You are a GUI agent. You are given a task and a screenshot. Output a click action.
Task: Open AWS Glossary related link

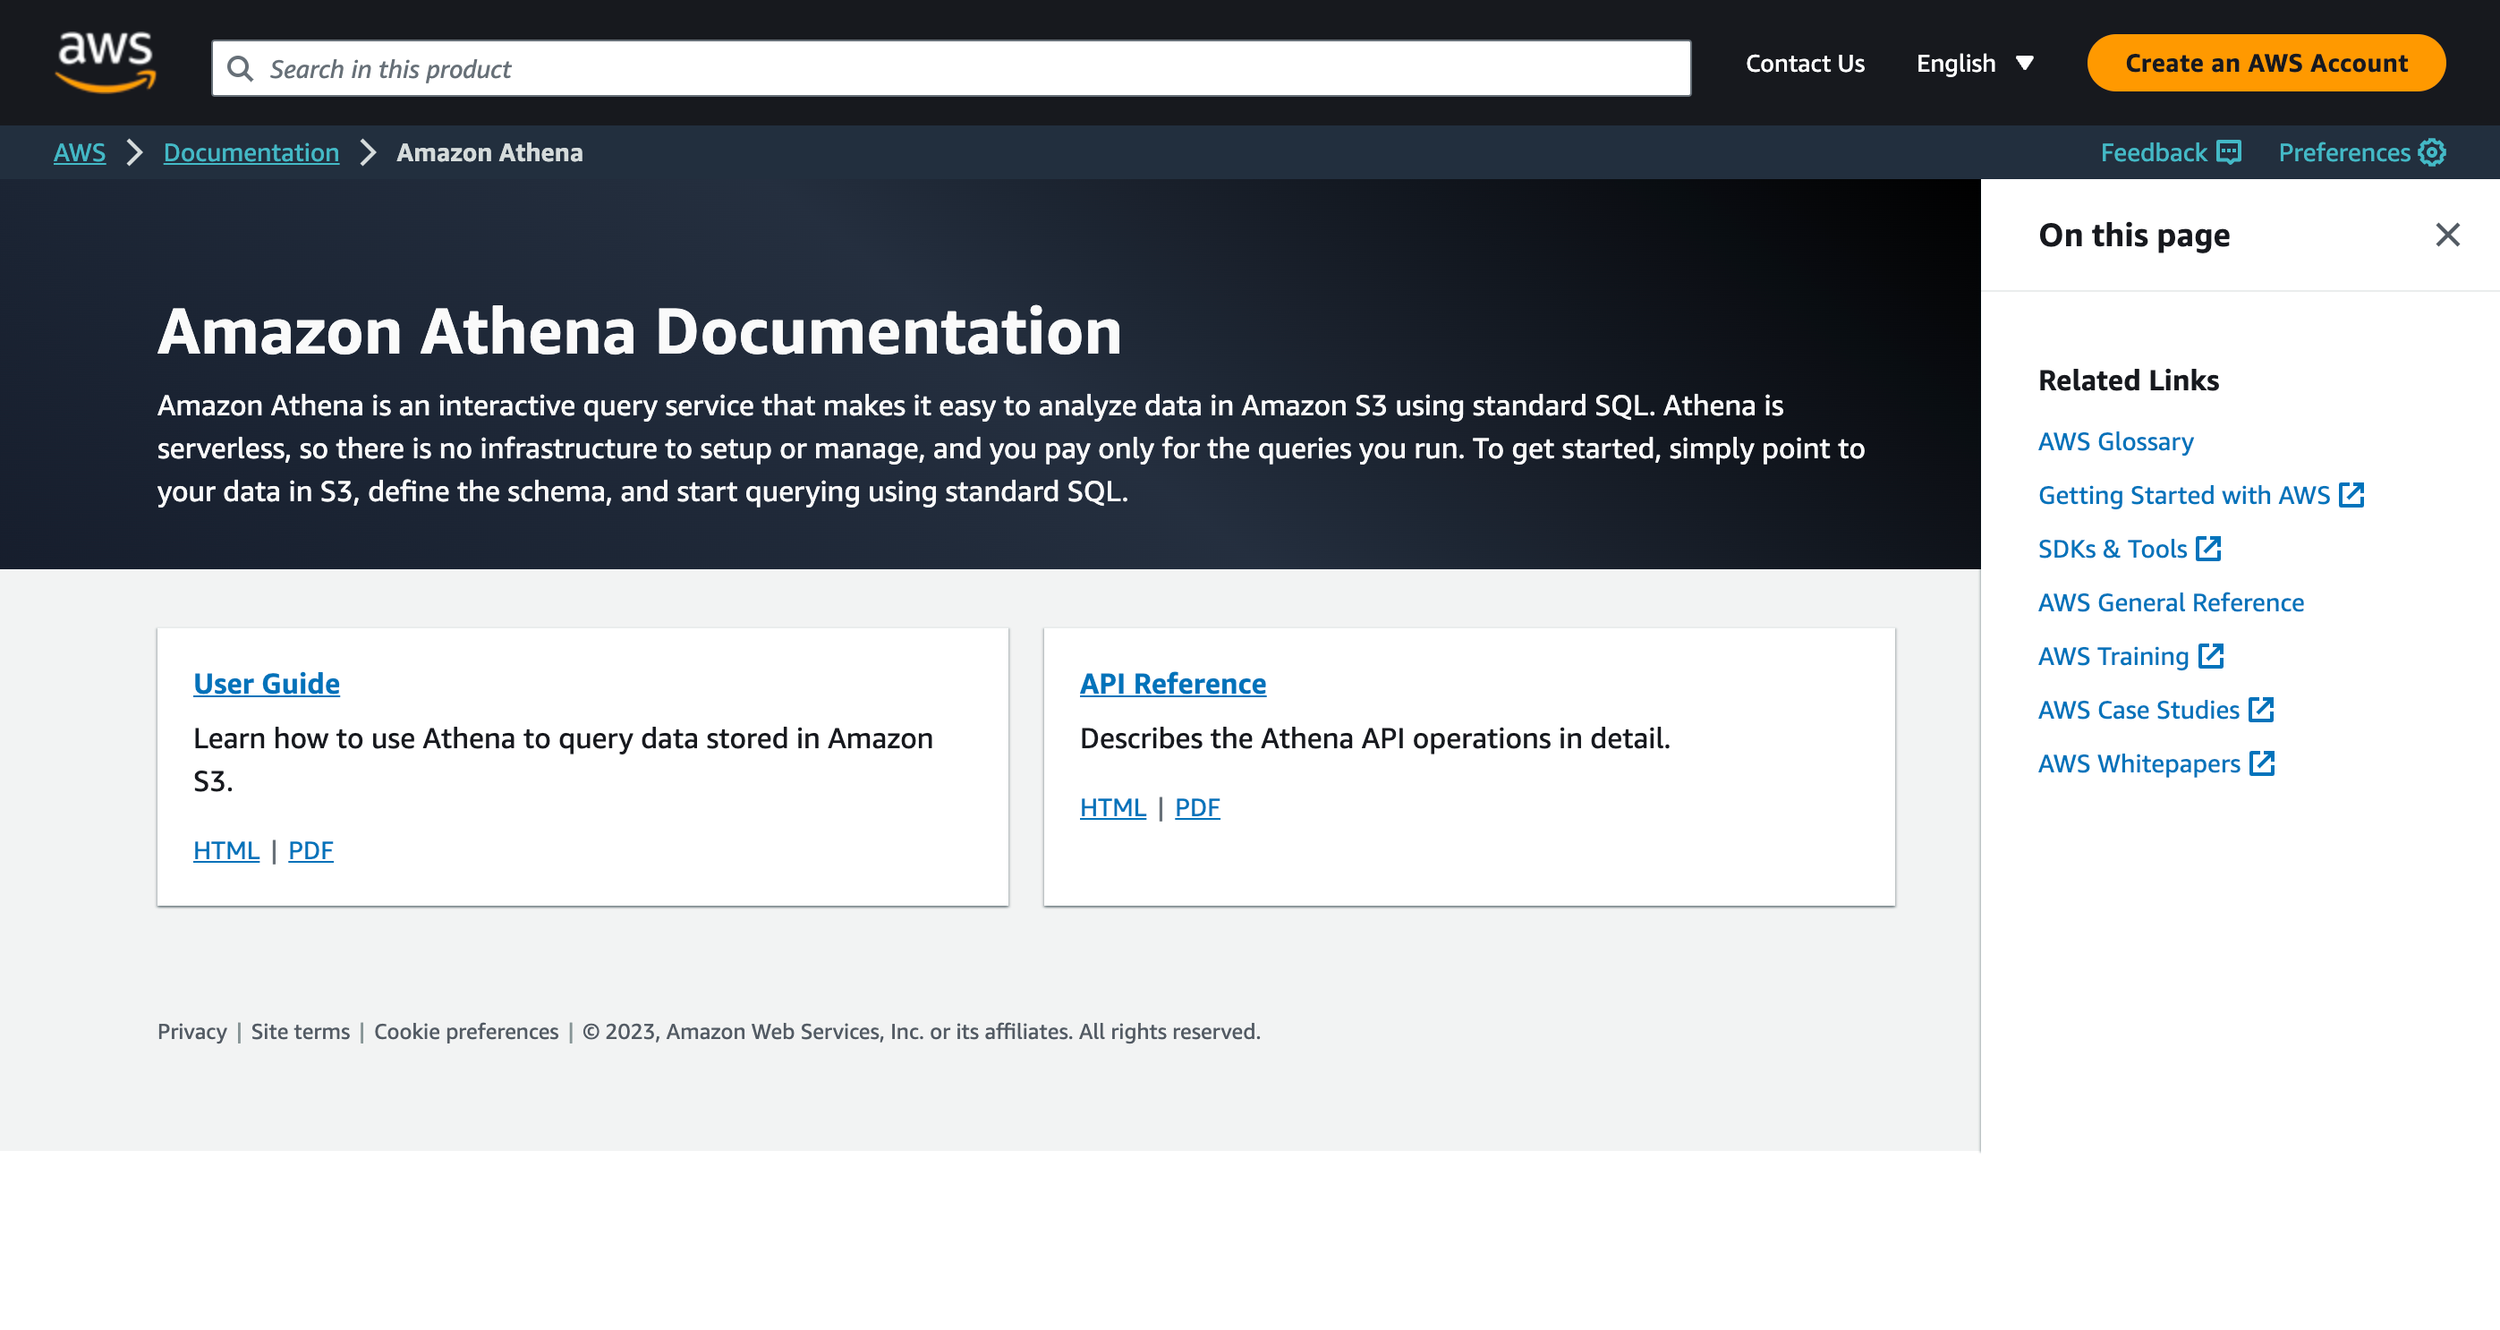point(2116,442)
